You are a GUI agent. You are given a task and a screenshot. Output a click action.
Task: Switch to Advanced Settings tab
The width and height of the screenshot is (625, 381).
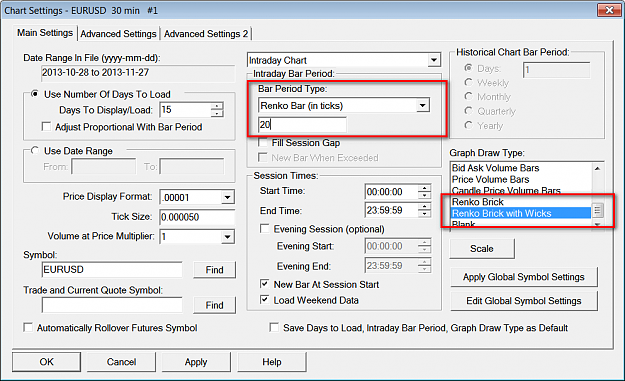point(118,34)
